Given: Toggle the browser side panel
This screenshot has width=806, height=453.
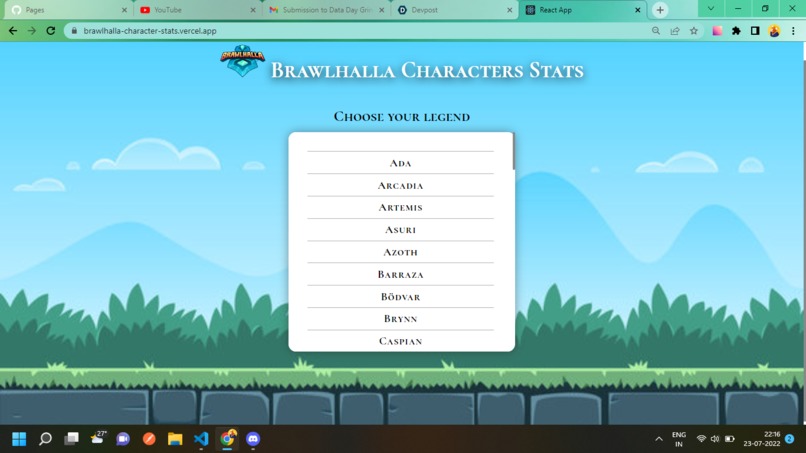Looking at the screenshot, I should pyautogui.click(x=755, y=31).
